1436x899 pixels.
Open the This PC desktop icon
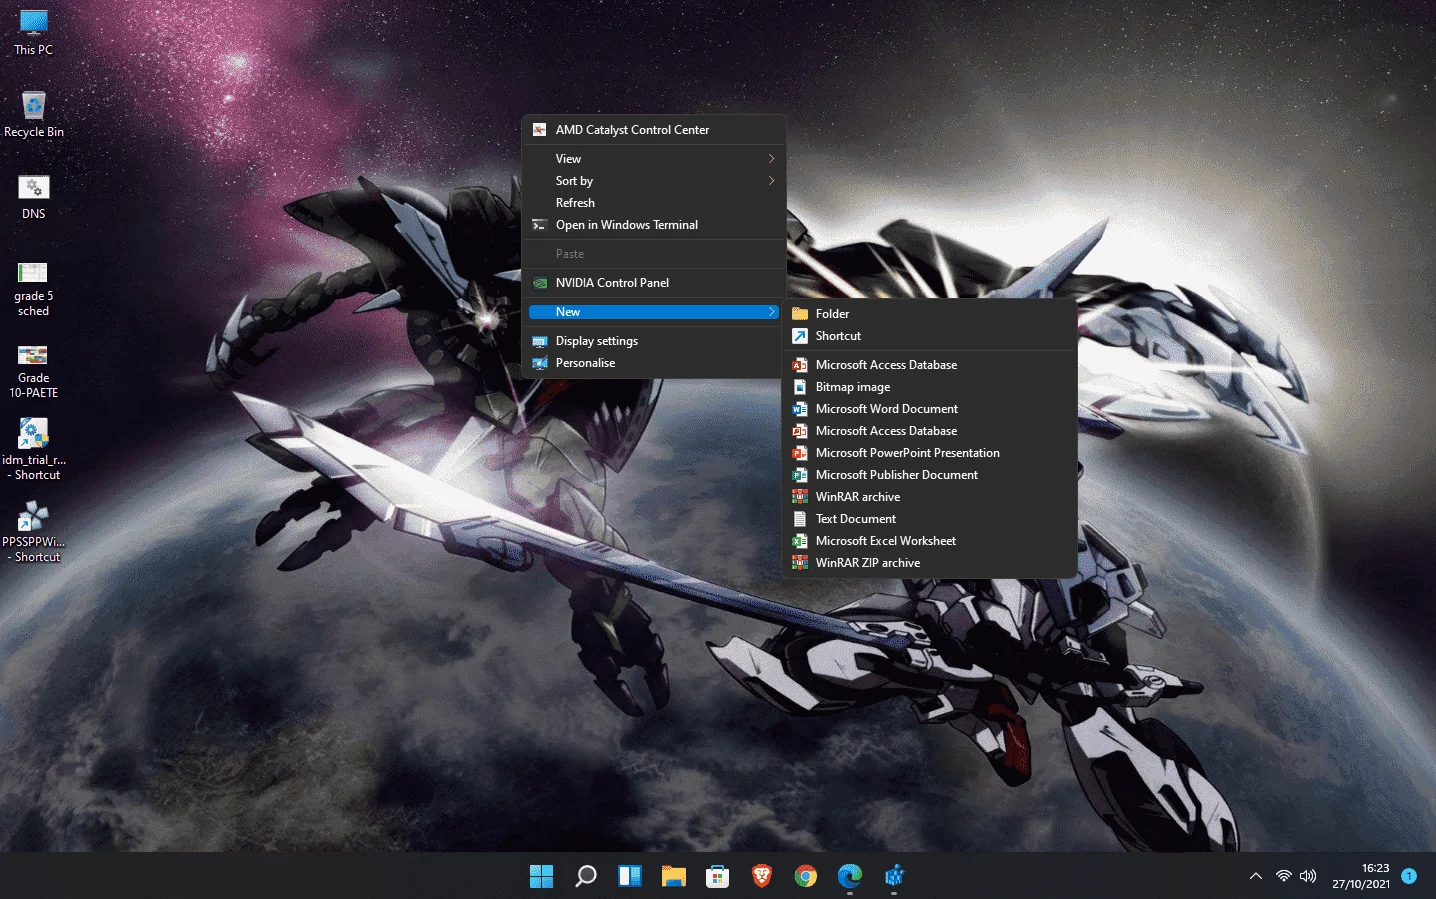33,32
